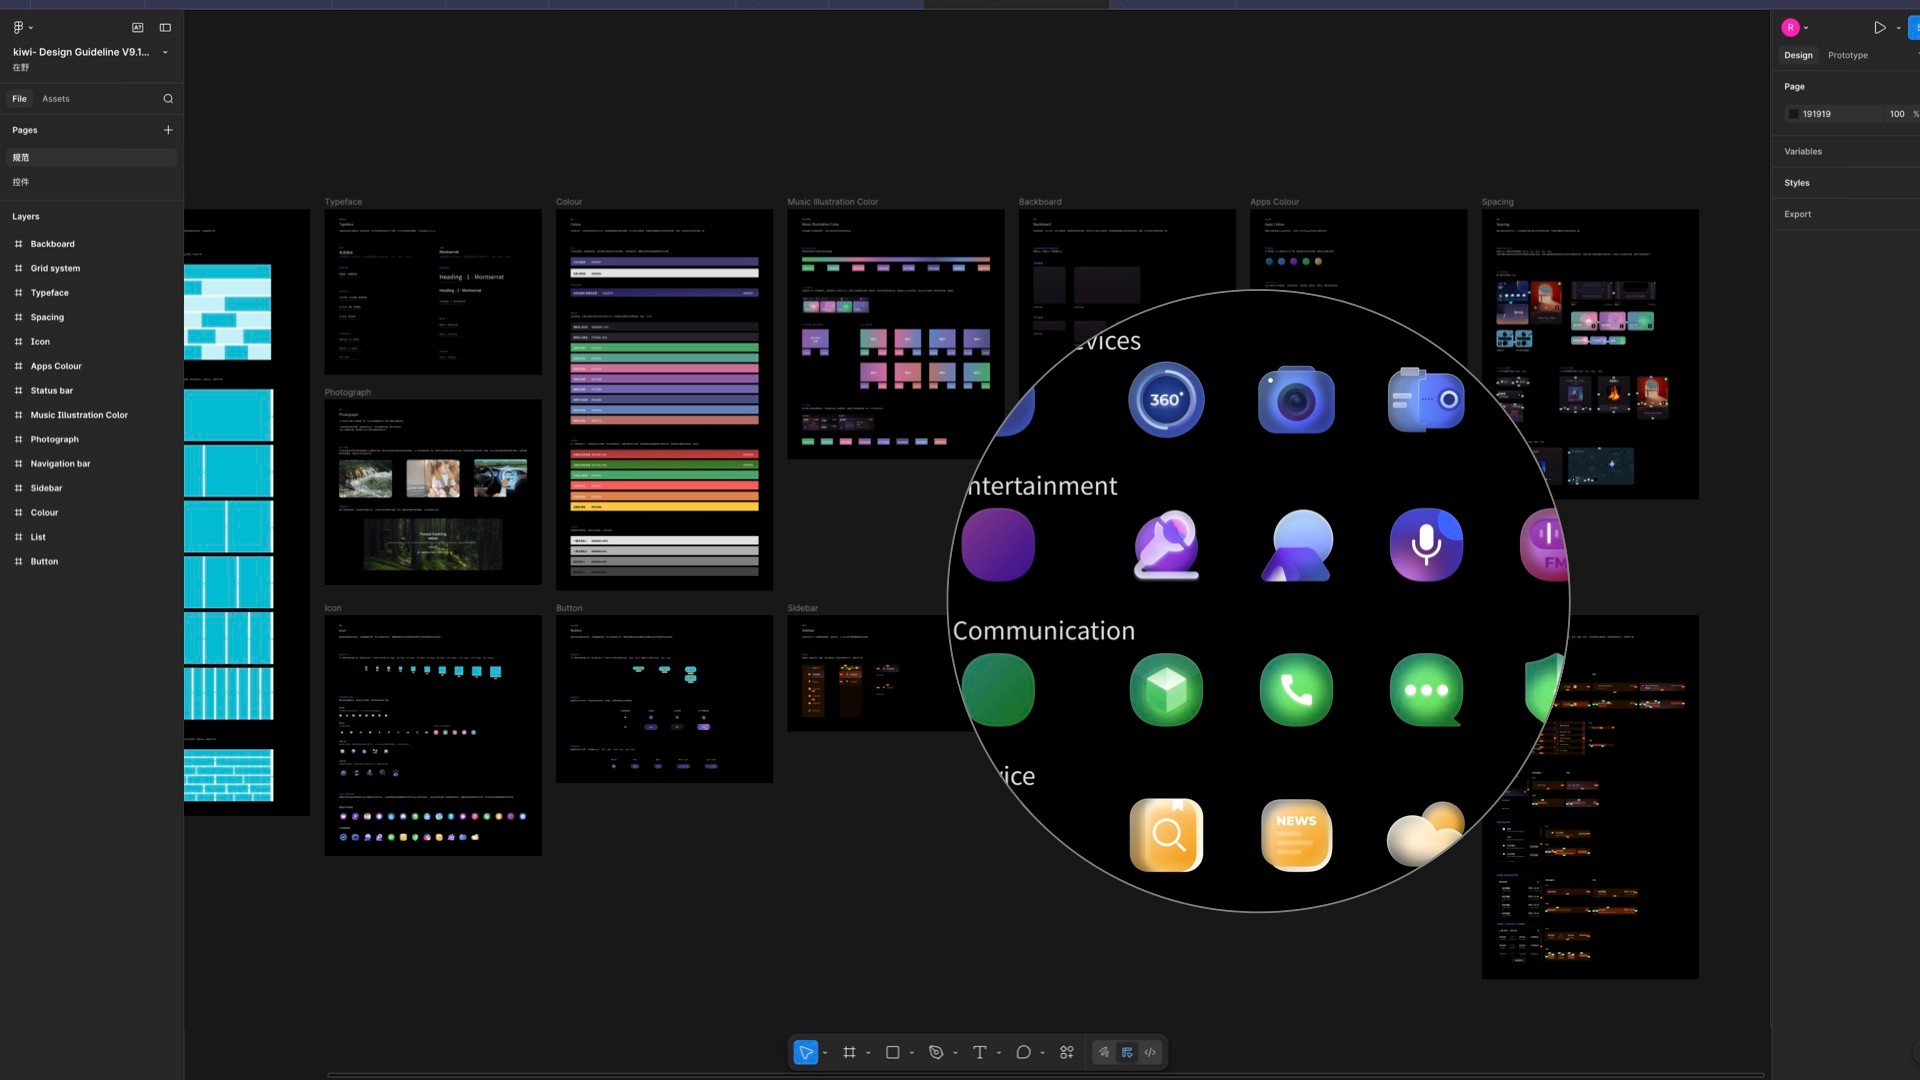Click the Spacing layer frame icon

(x=18, y=317)
